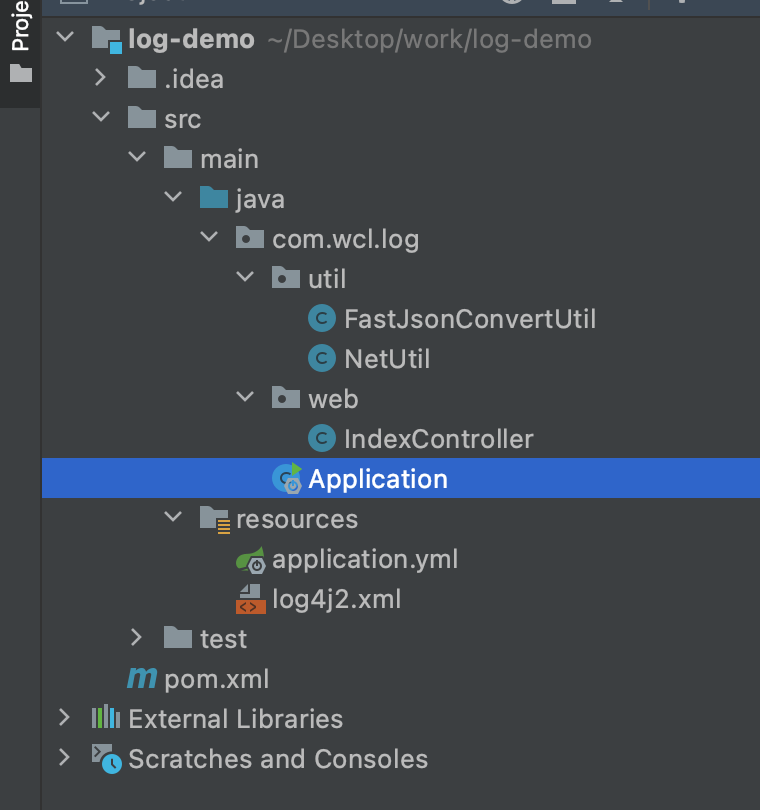Expand Scratches and Consoles
This screenshot has height=810, width=760.
pyautogui.click(x=64, y=758)
